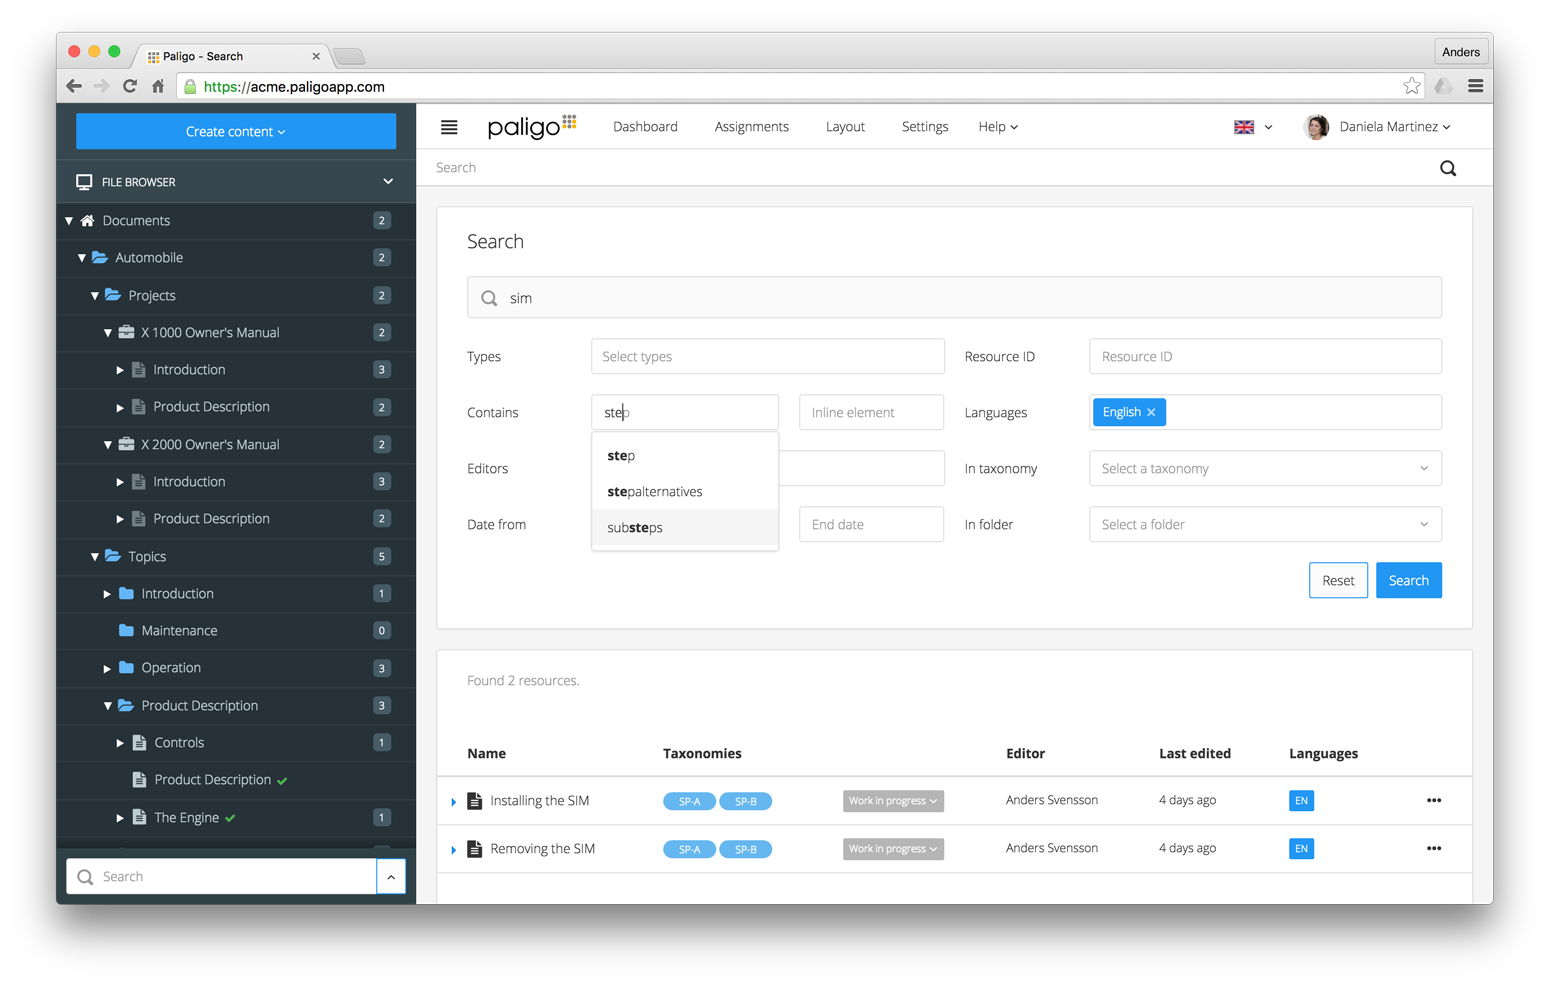Remove the English language tag

[x=1151, y=412]
